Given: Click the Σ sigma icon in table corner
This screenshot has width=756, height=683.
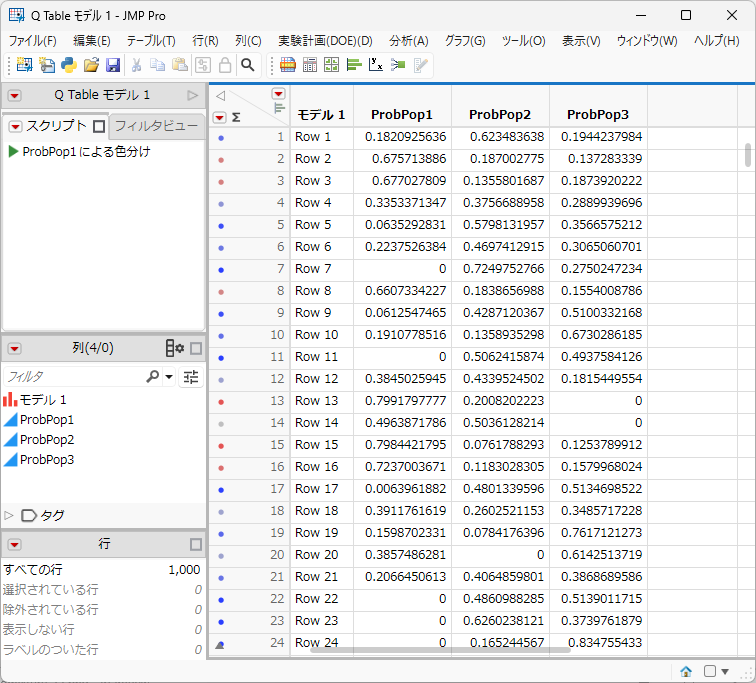Looking at the screenshot, I should click(x=236, y=117).
